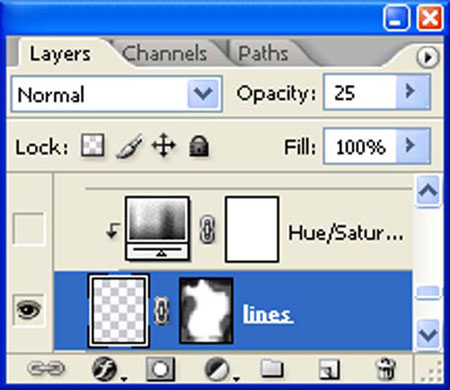Create new fill or adjustment layer
The image size is (450, 390).
tap(218, 369)
